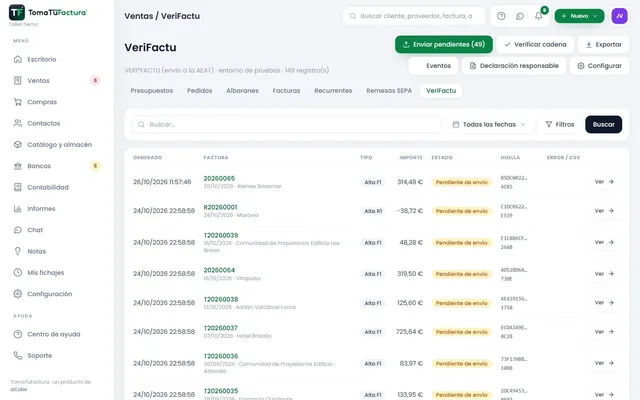Open the Compras cart icon

[x=18, y=102]
